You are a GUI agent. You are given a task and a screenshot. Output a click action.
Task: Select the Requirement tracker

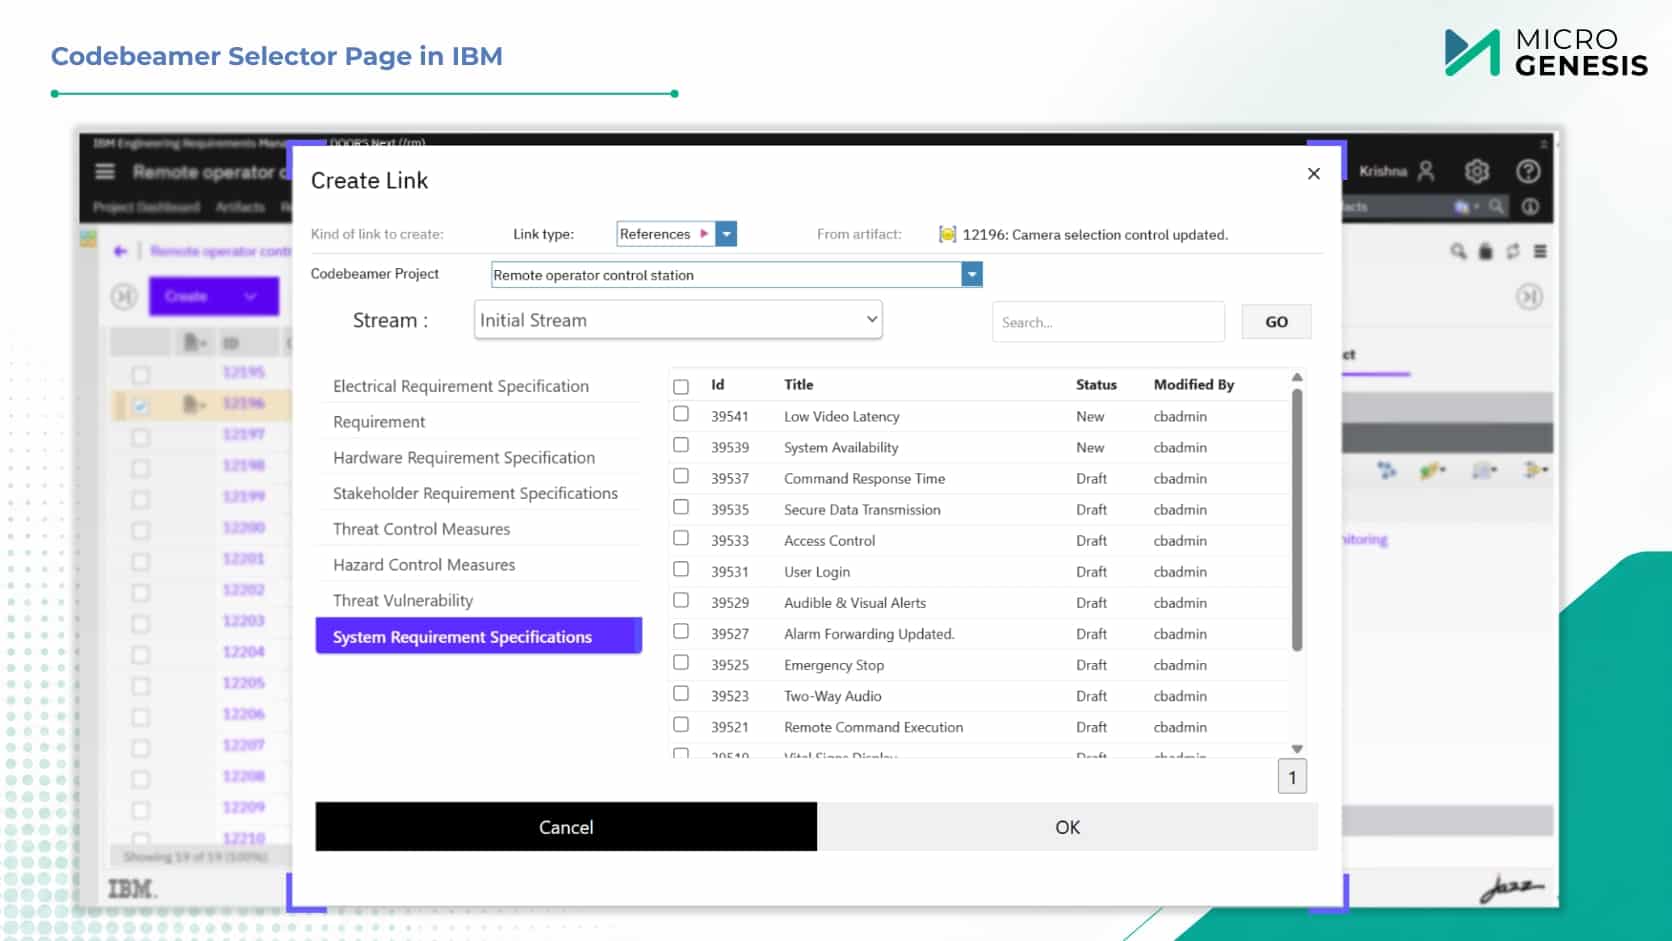(379, 422)
